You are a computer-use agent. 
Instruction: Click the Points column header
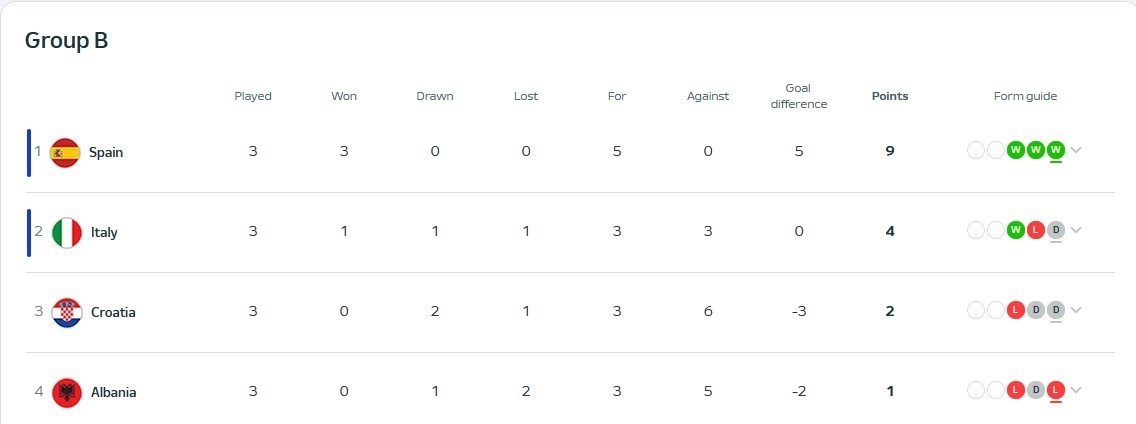890,96
